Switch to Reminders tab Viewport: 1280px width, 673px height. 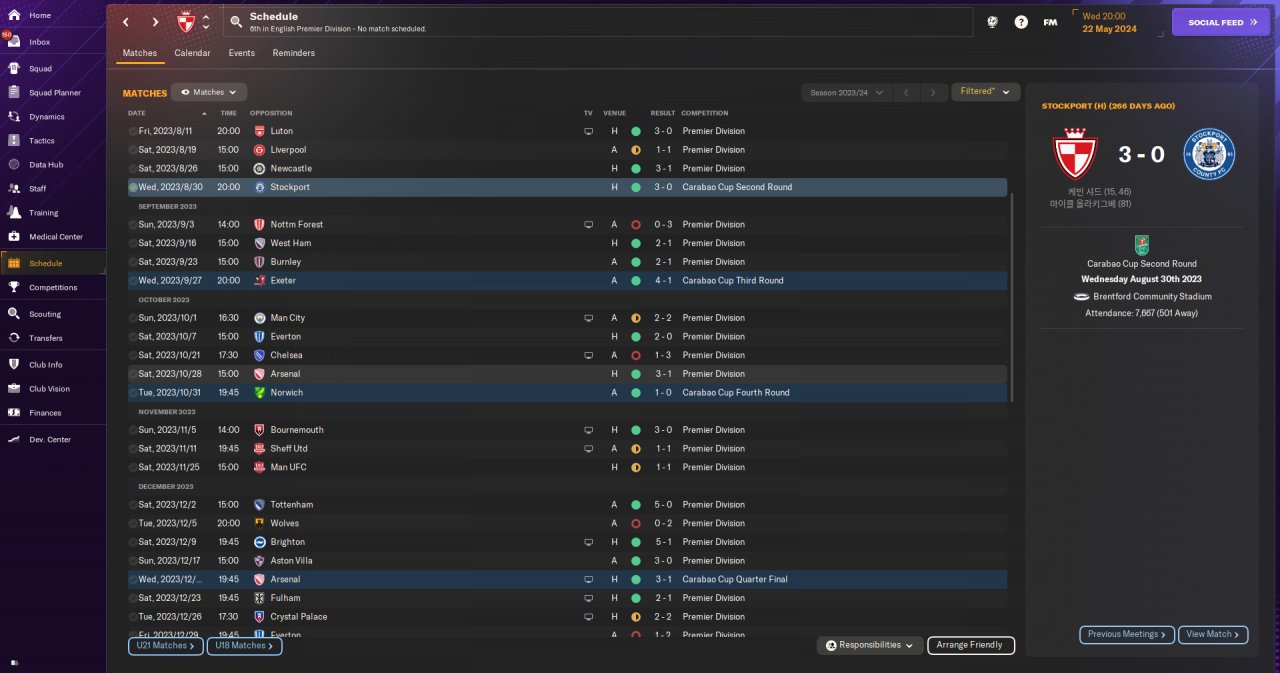293,53
